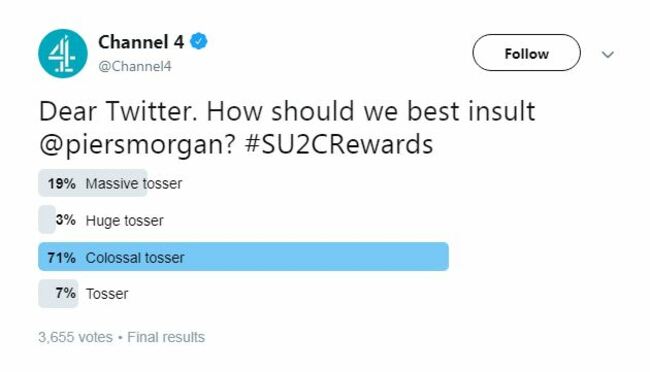
Task: Open the #SU2CRewards hashtag
Action: pyautogui.click(x=339, y=144)
